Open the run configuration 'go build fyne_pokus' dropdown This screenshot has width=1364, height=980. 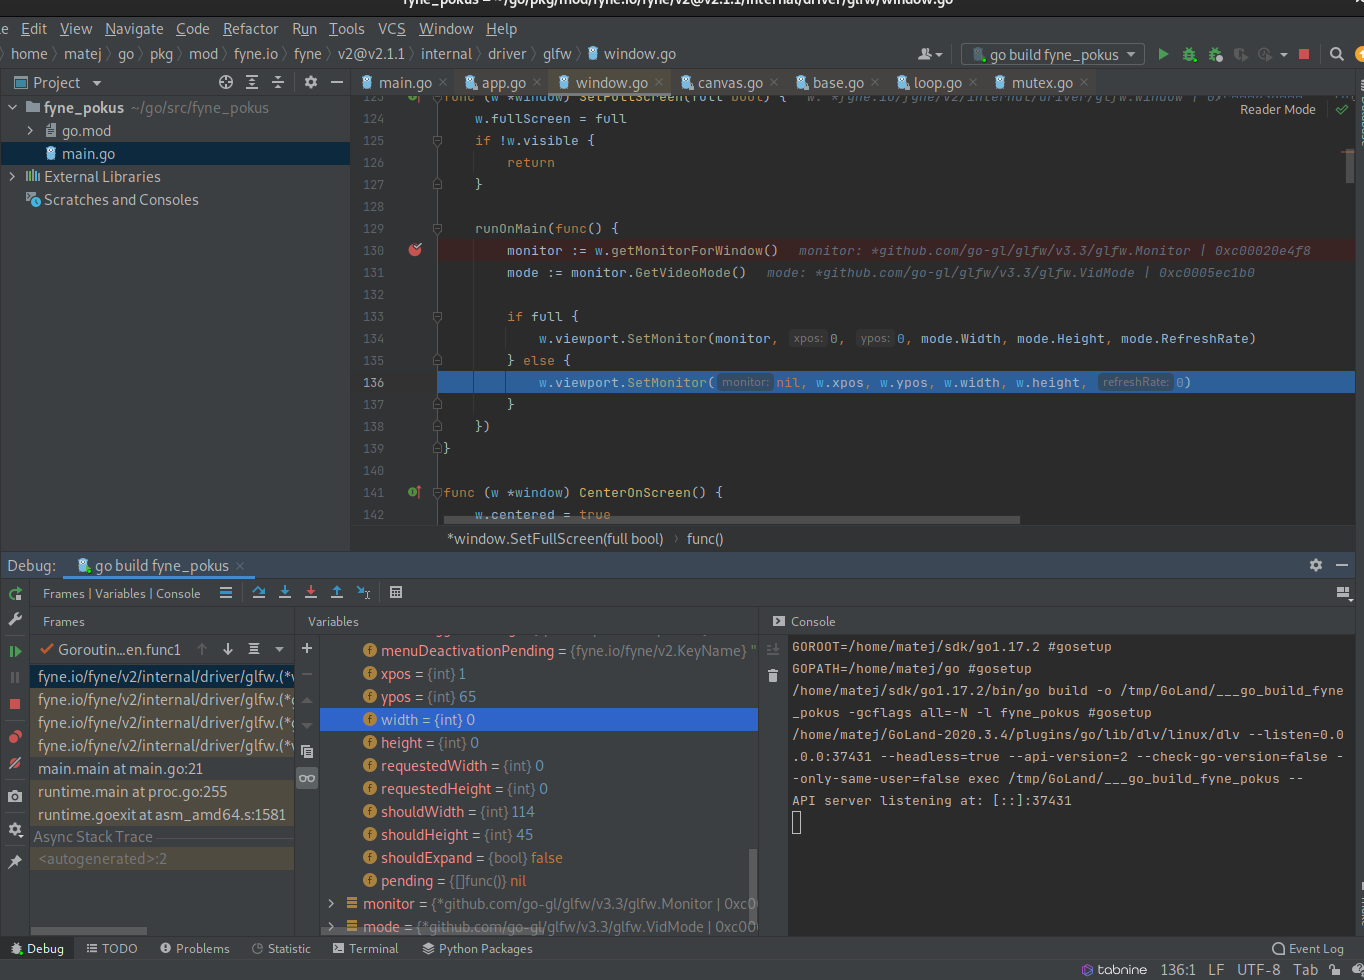tap(1053, 54)
